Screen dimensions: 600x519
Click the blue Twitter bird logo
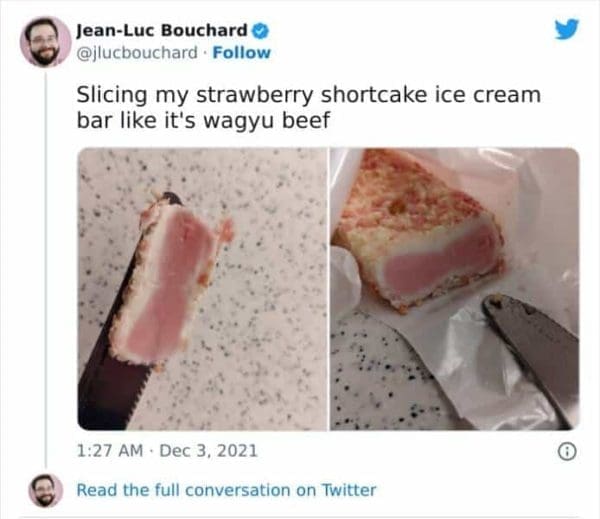[567, 29]
